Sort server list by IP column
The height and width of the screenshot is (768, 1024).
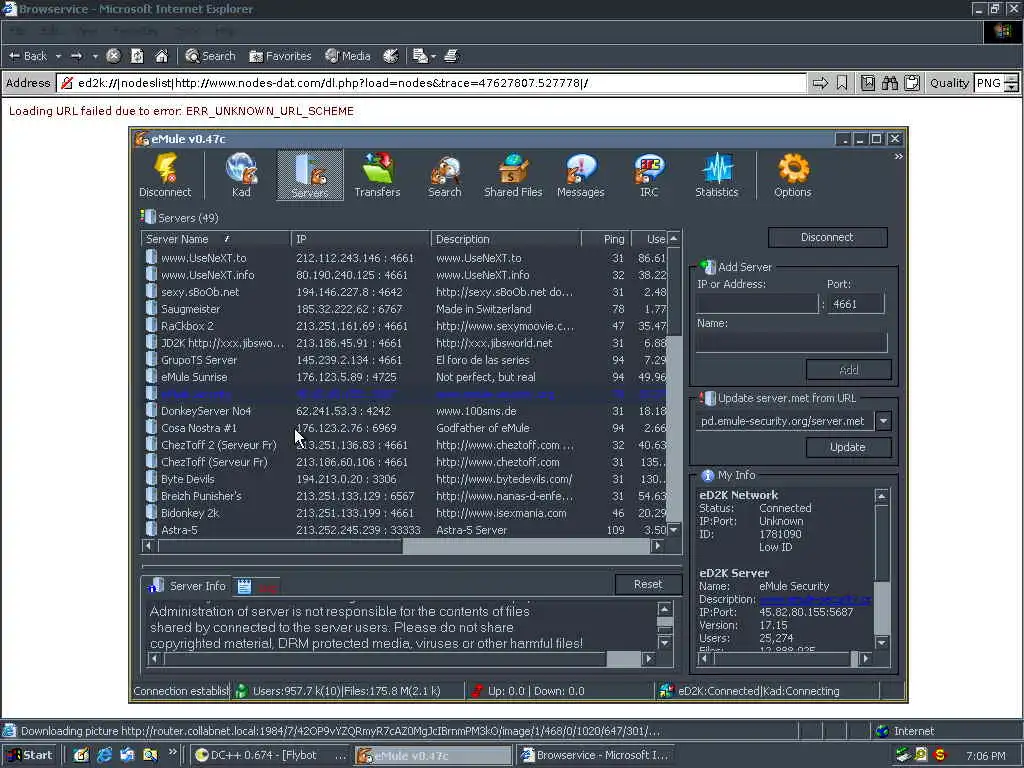[360, 239]
